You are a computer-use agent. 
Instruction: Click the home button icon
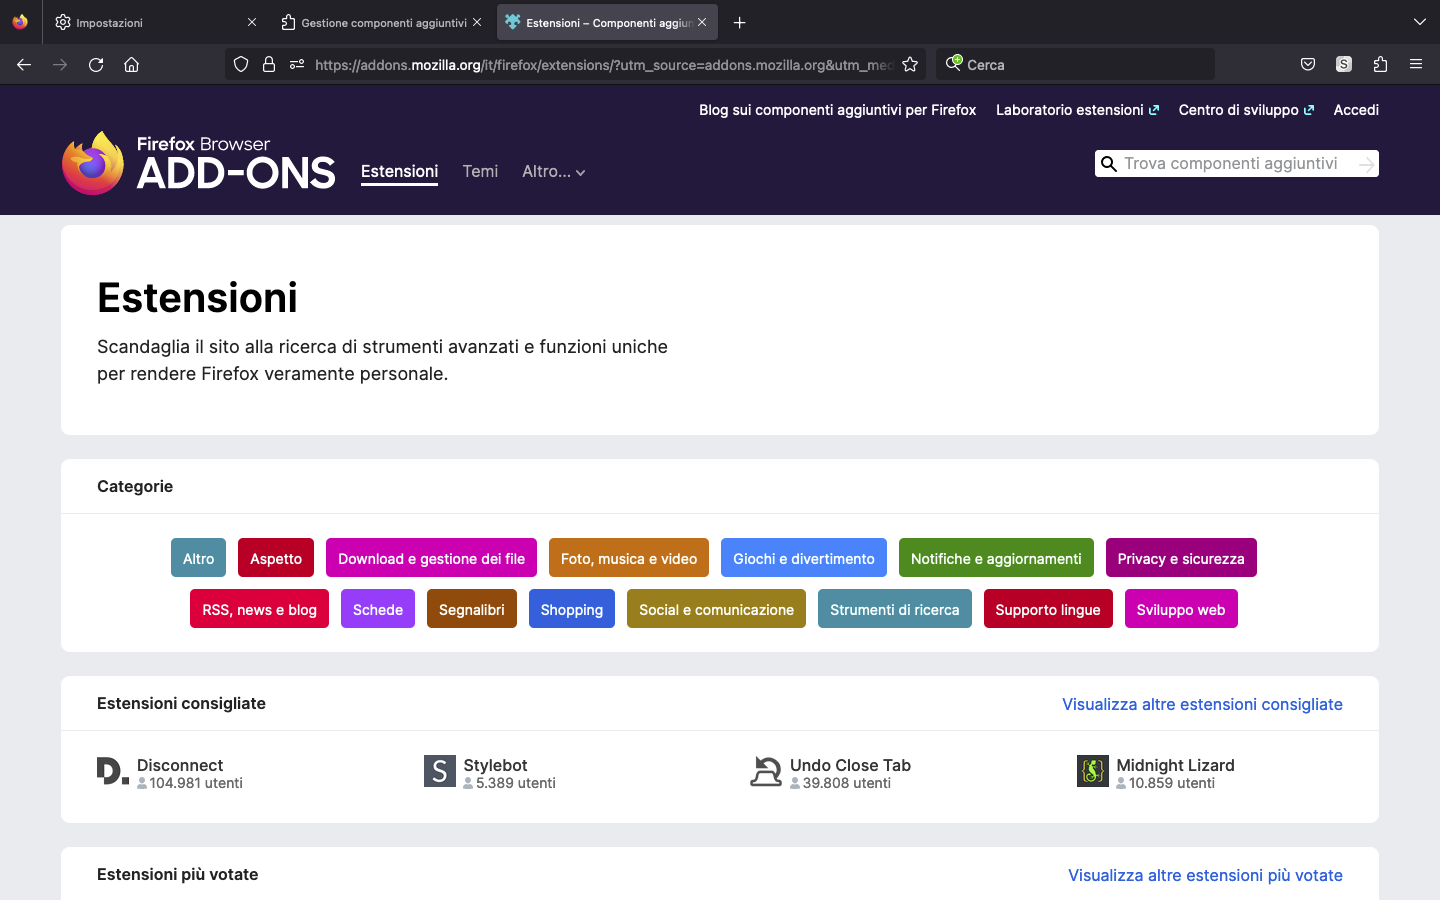point(131,65)
